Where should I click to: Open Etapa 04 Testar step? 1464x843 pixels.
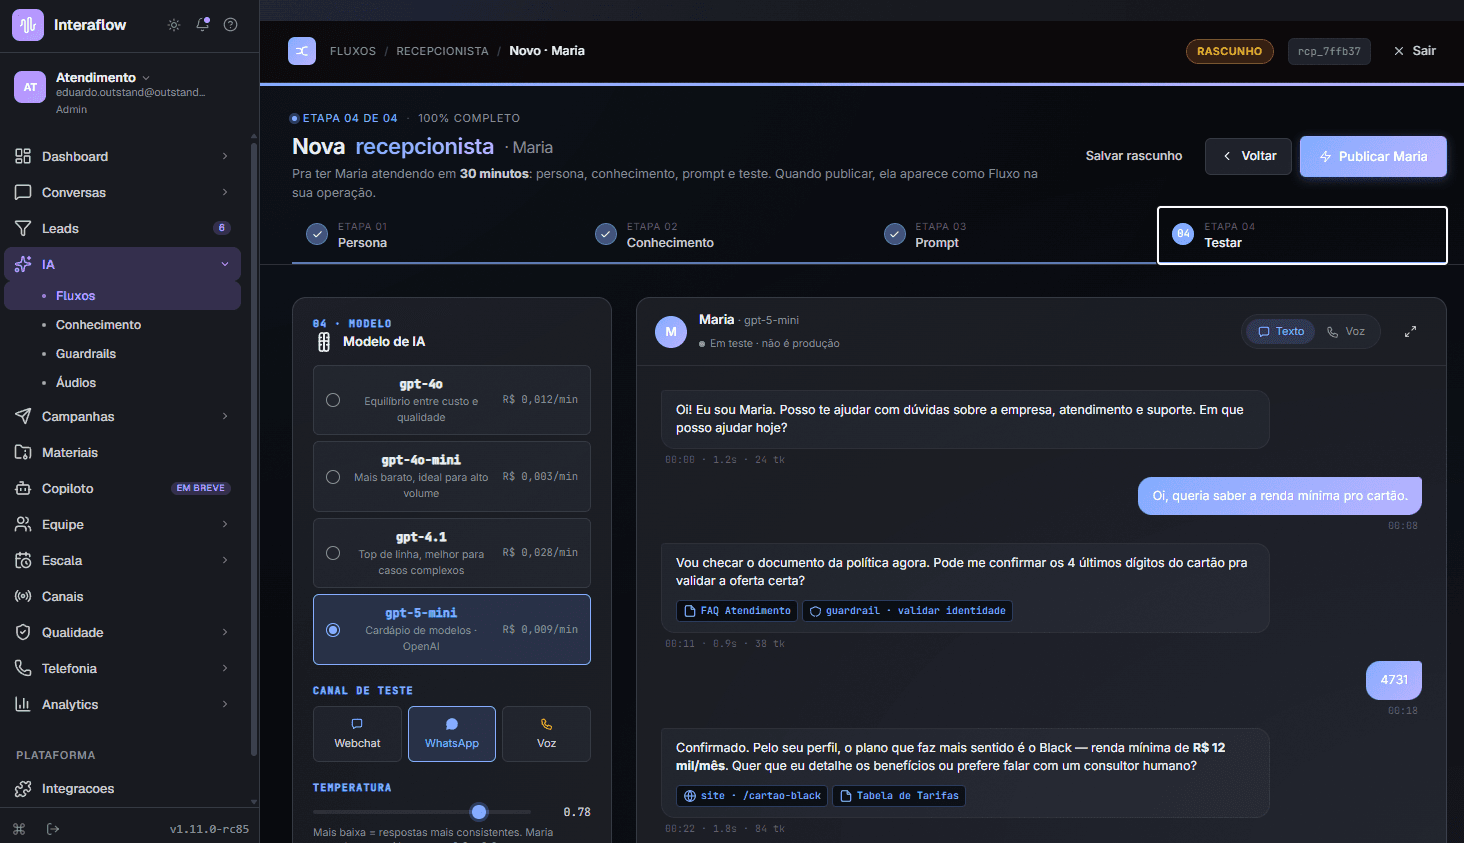[1302, 235]
